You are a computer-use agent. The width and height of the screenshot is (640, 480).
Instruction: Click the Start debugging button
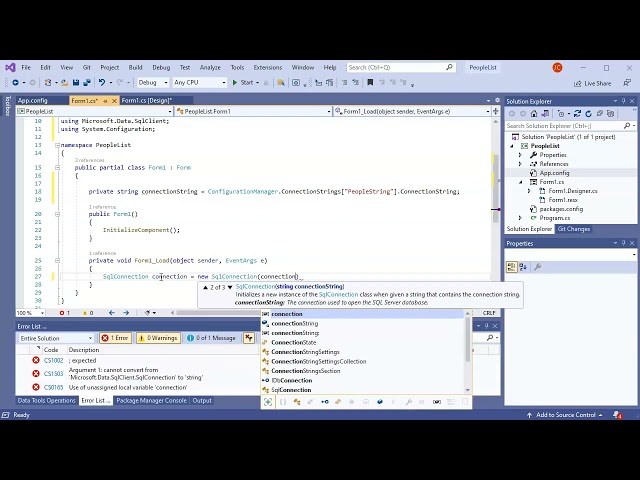coord(243,83)
